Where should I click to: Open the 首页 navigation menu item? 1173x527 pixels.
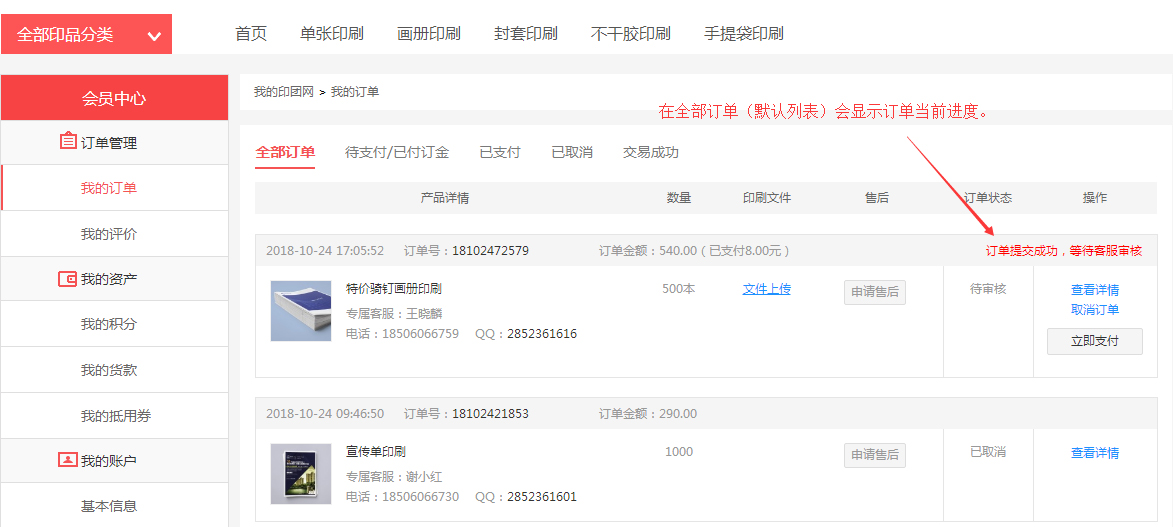251,34
